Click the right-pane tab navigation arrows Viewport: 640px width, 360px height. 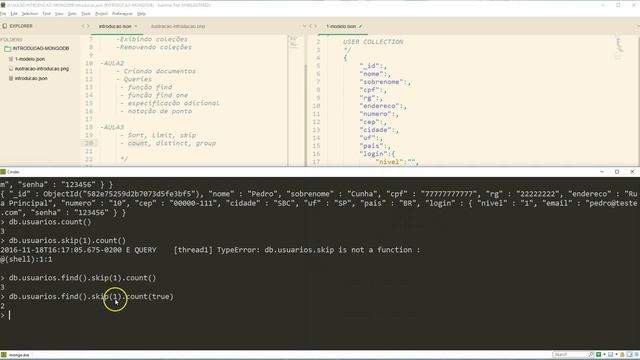point(313,26)
